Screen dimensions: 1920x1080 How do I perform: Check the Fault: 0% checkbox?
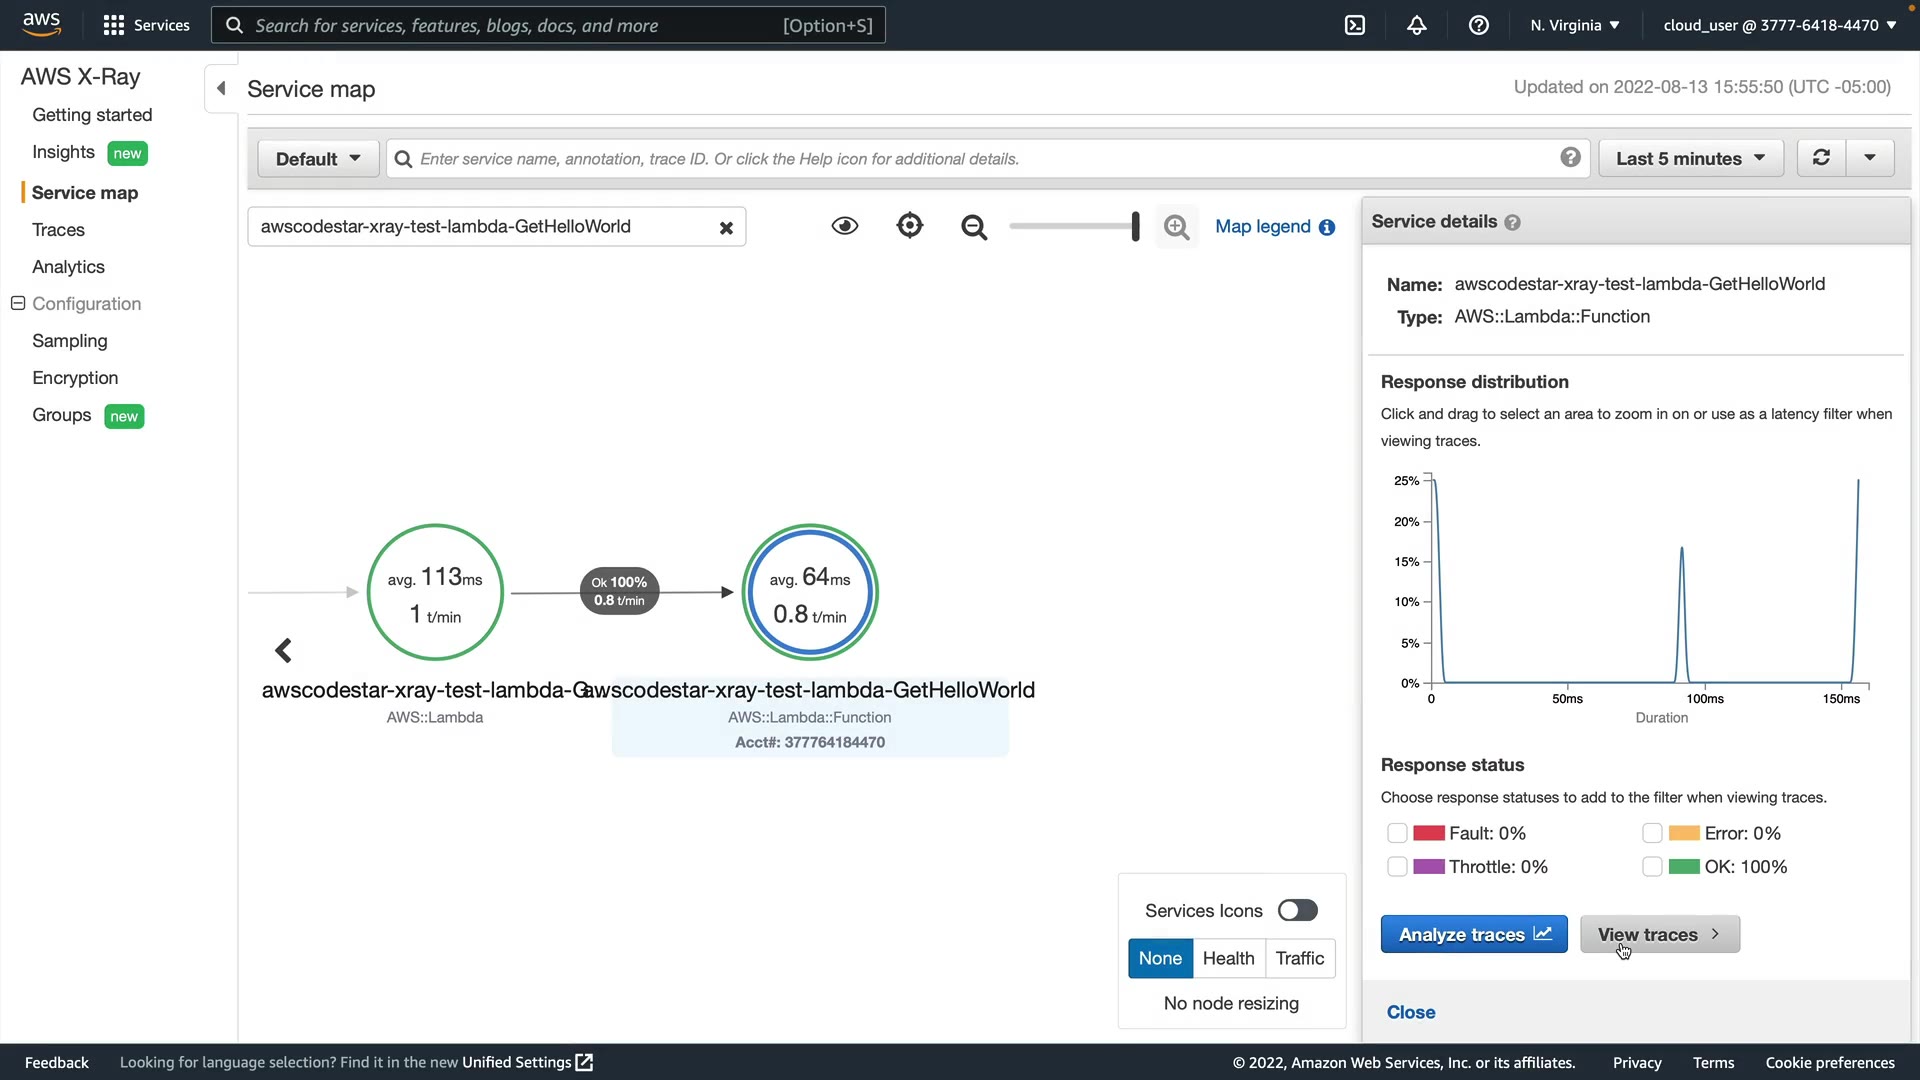[x=1397, y=833]
